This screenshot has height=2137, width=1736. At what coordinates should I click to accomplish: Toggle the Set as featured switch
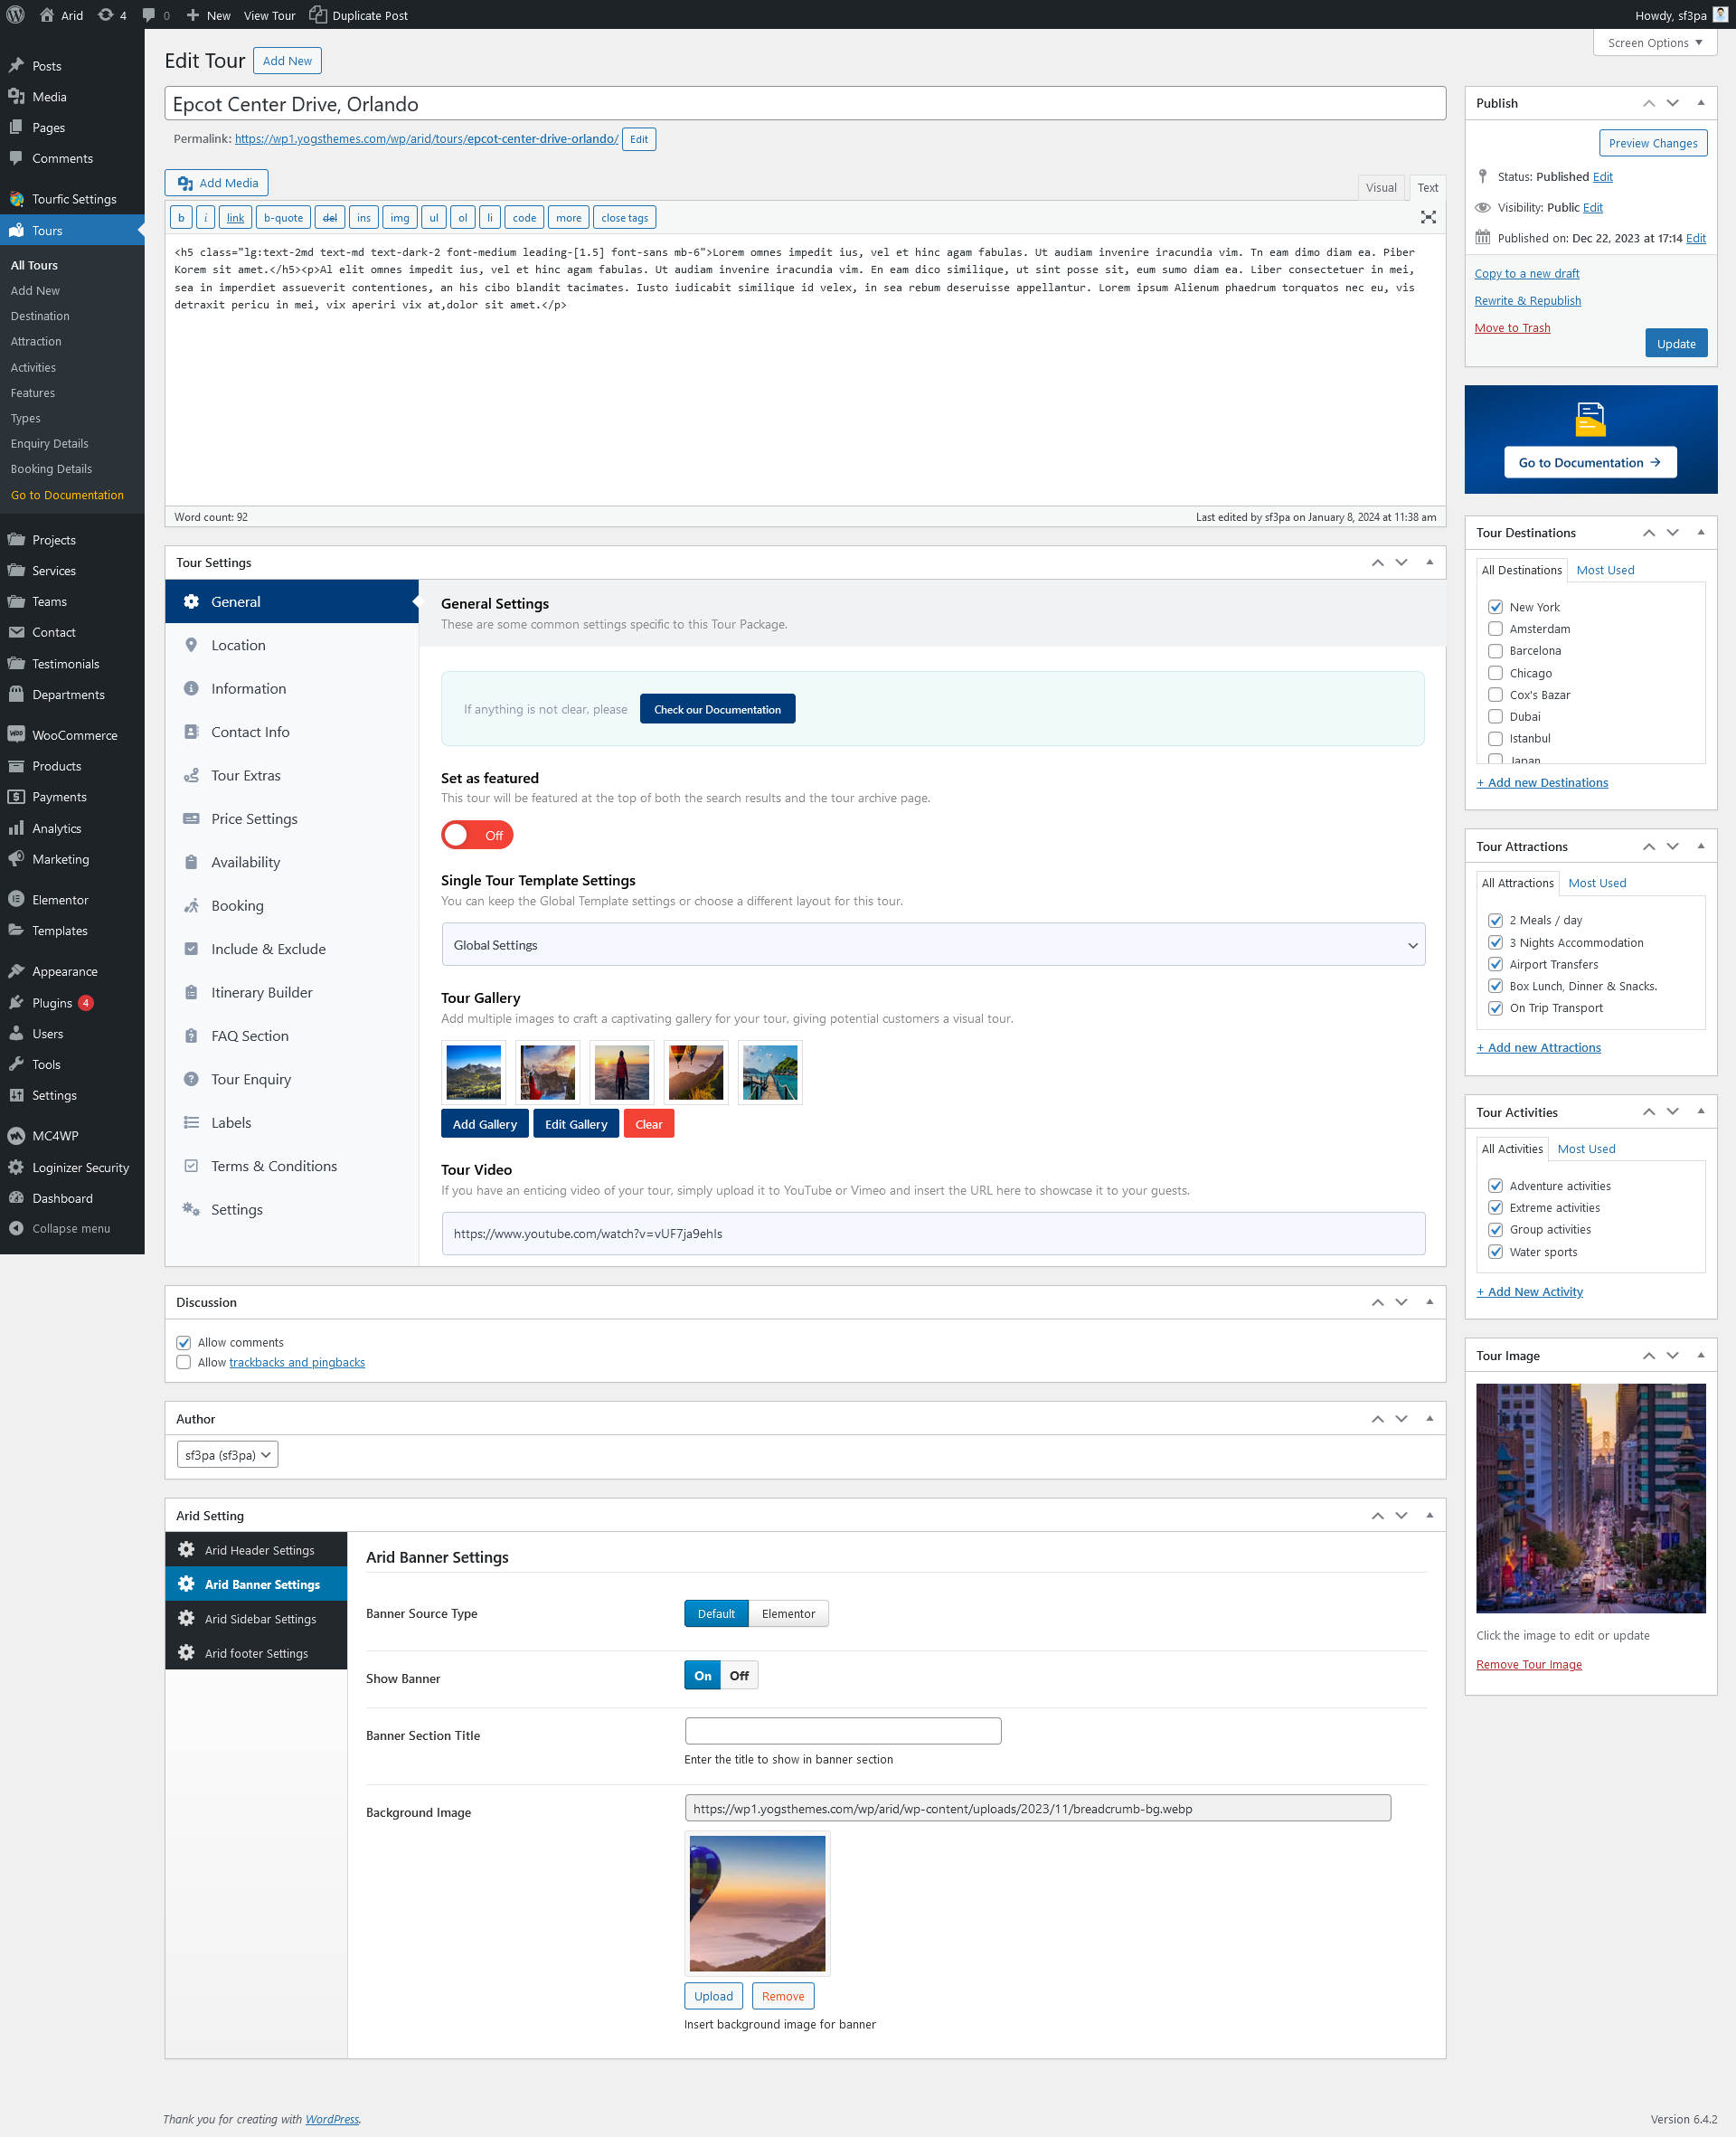pyautogui.click(x=477, y=835)
